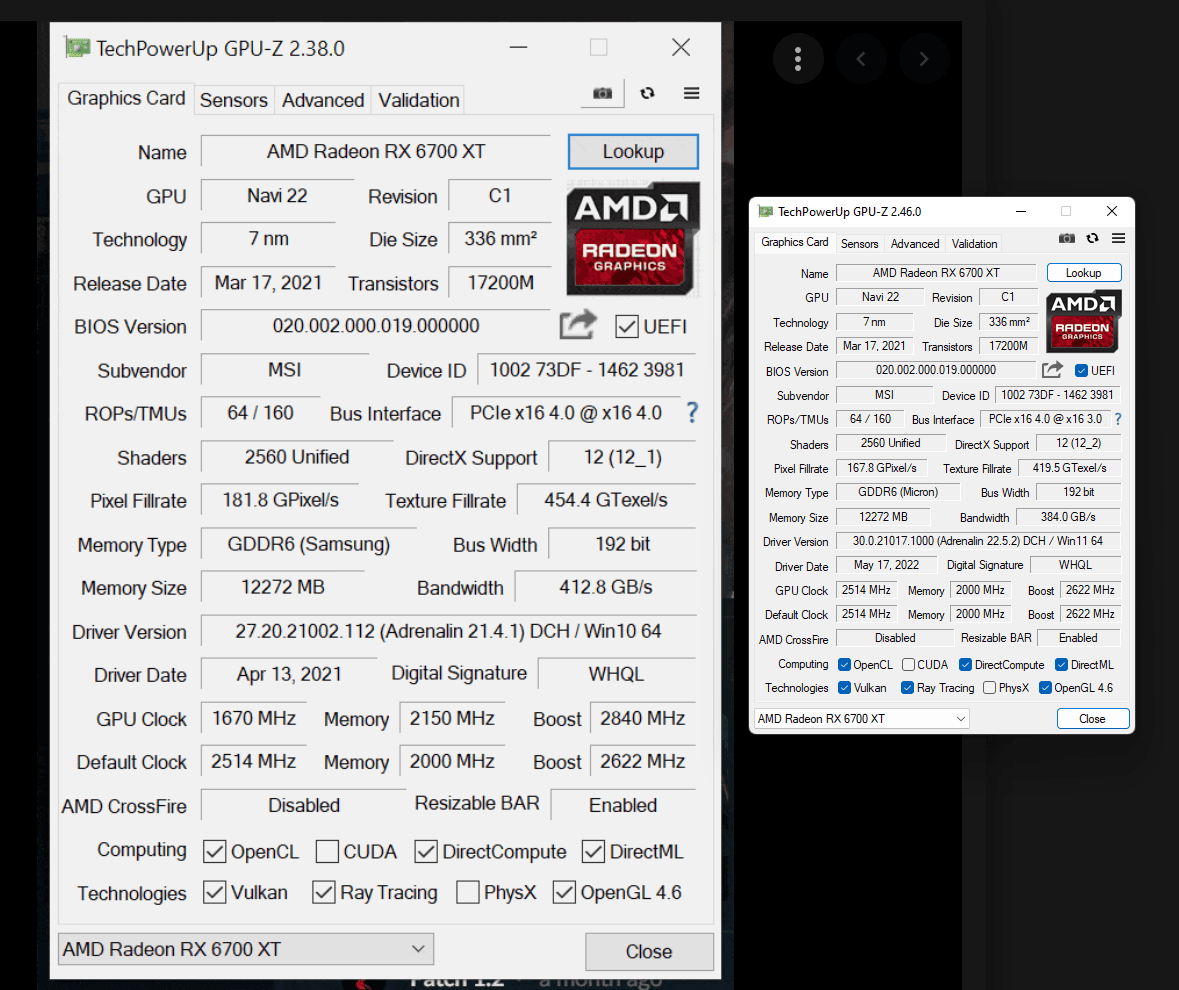Toggle DirectCompute checkbox in GPU-Z 2.38.0
1179x990 pixels.
426,852
